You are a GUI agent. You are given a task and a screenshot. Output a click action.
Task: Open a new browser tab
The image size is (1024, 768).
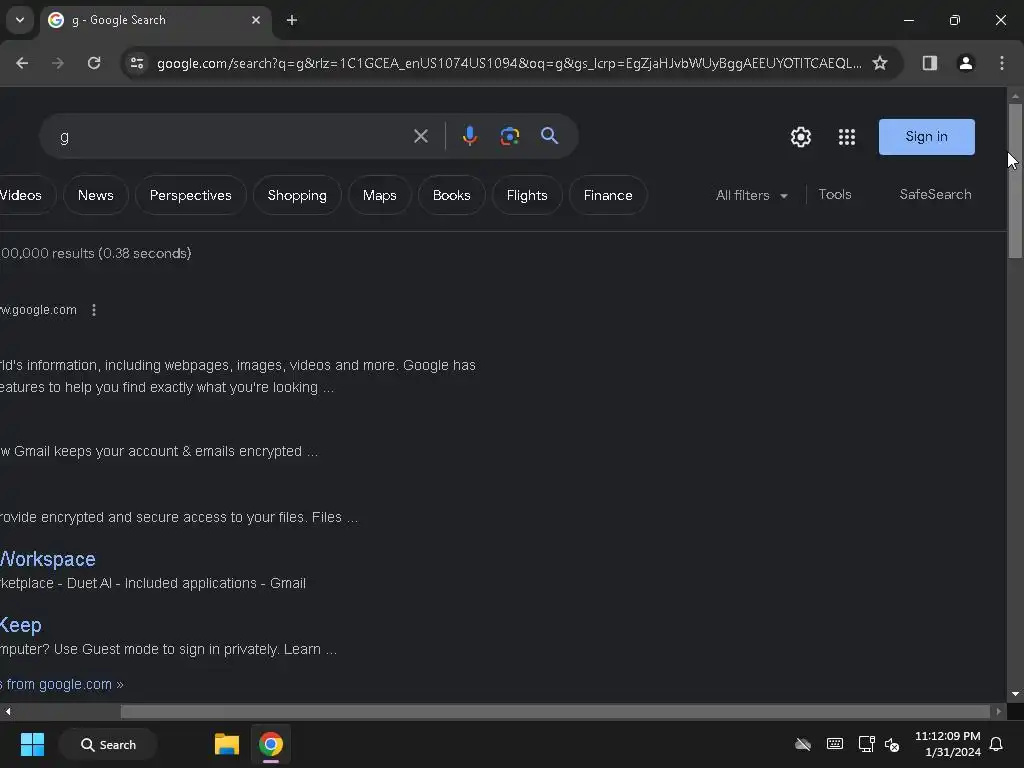[x=292, y=20]
